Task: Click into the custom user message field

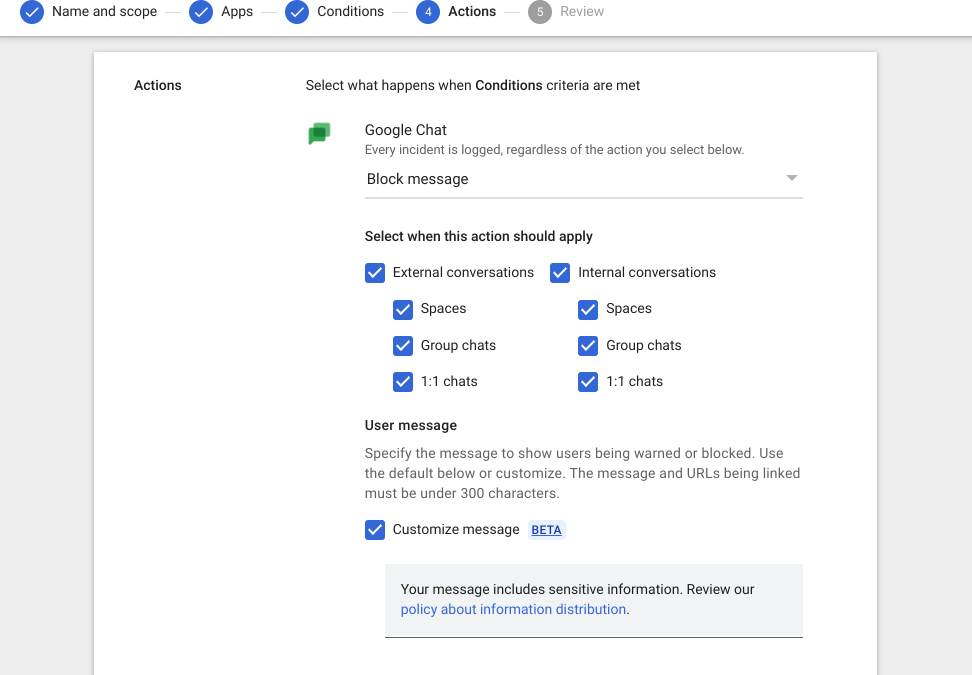Action: click(593, 600)
